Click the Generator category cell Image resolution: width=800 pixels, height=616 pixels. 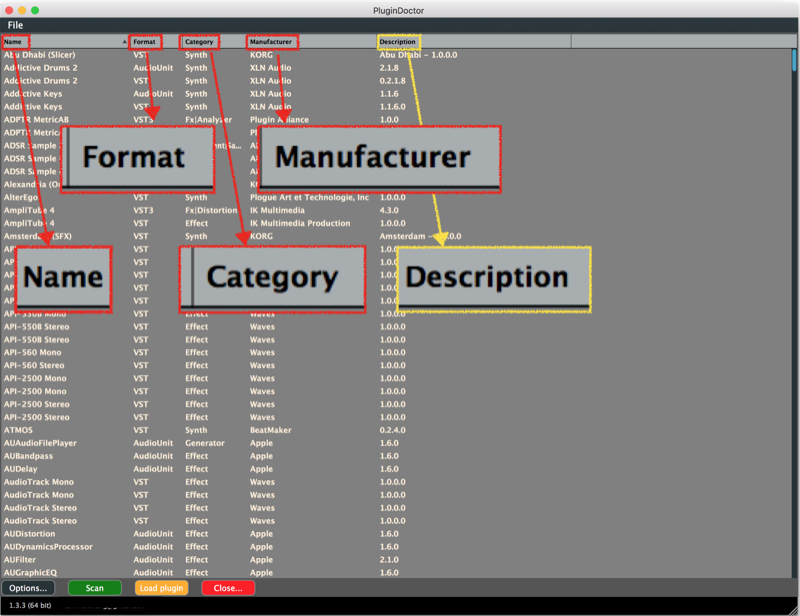(x=205, y=443)
